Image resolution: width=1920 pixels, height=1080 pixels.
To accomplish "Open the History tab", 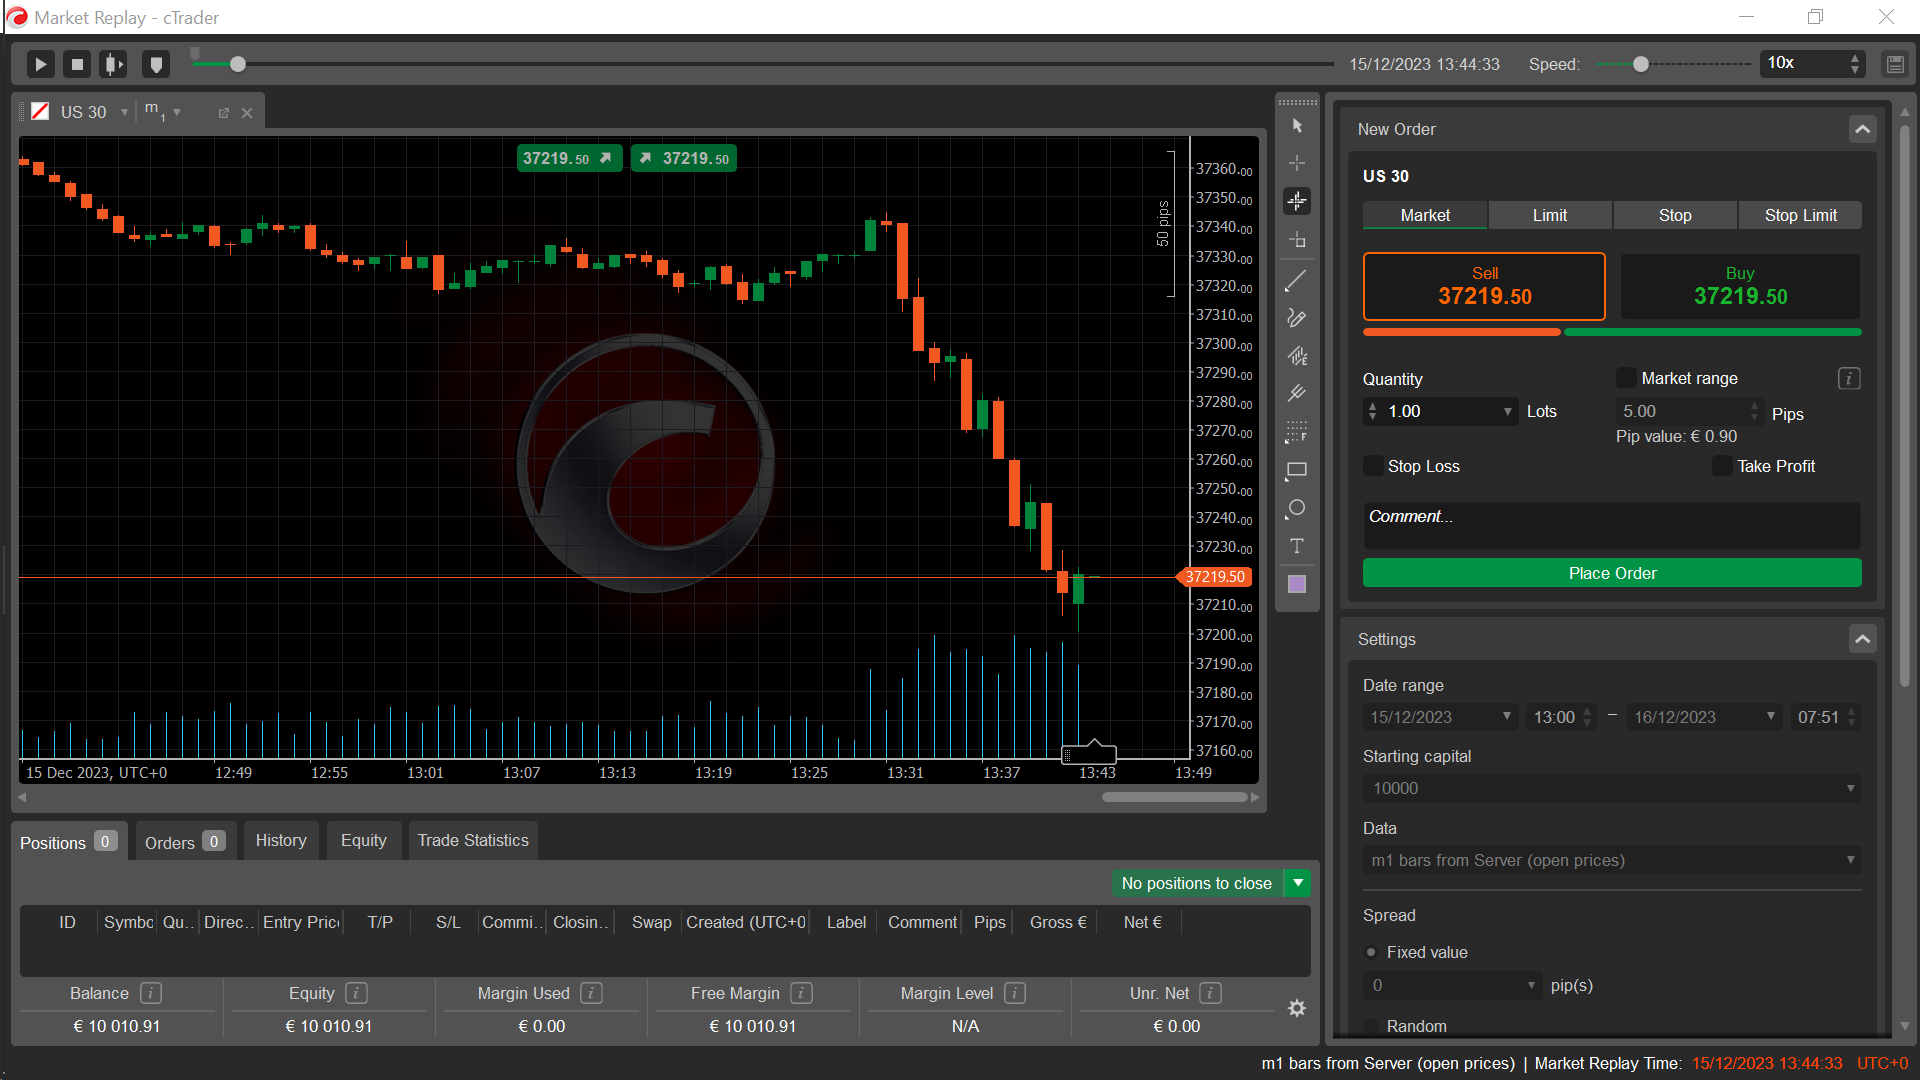I will (x=281, y=841).
